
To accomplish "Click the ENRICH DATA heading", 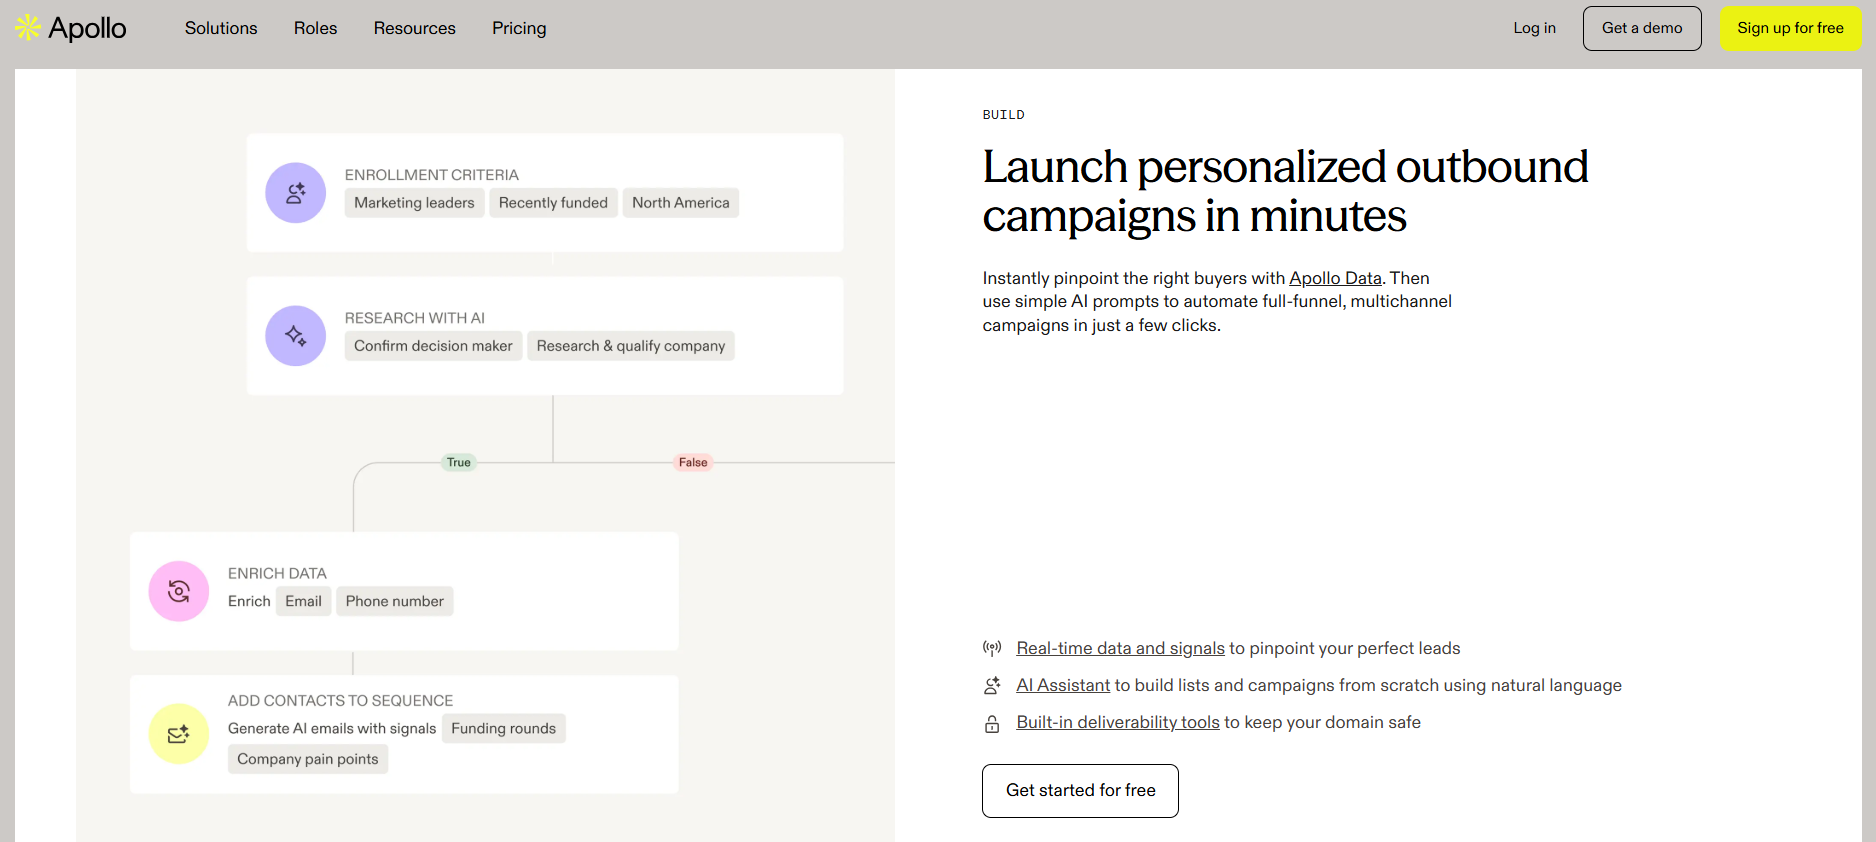I will click(277, 573).
